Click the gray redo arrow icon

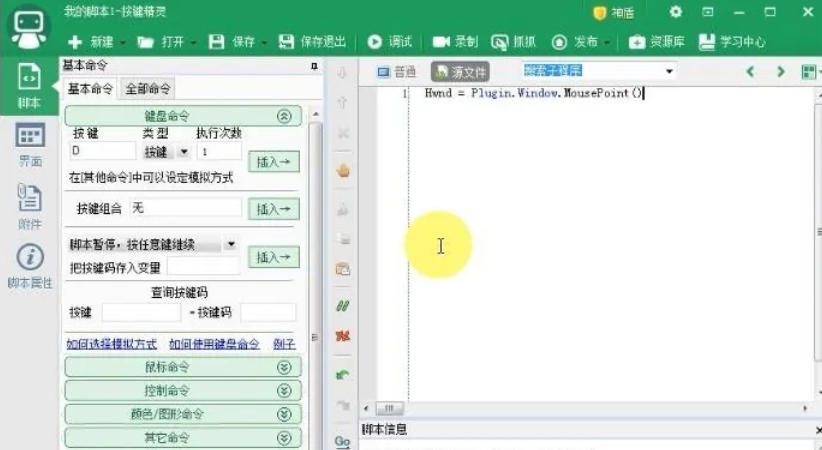[343, 405]
